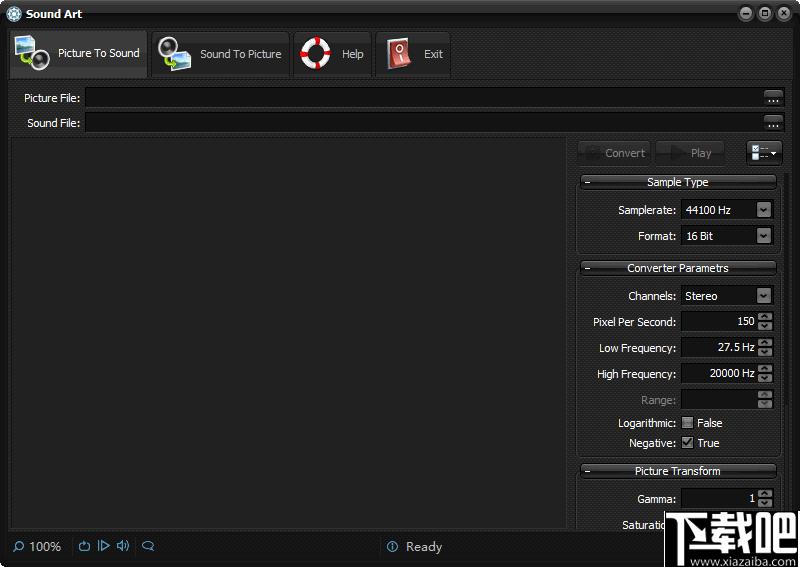The width and height of the screenshot is (800, 567).
Task: Click the speaker volume icon in status bar
Action: tap(123, 546)
